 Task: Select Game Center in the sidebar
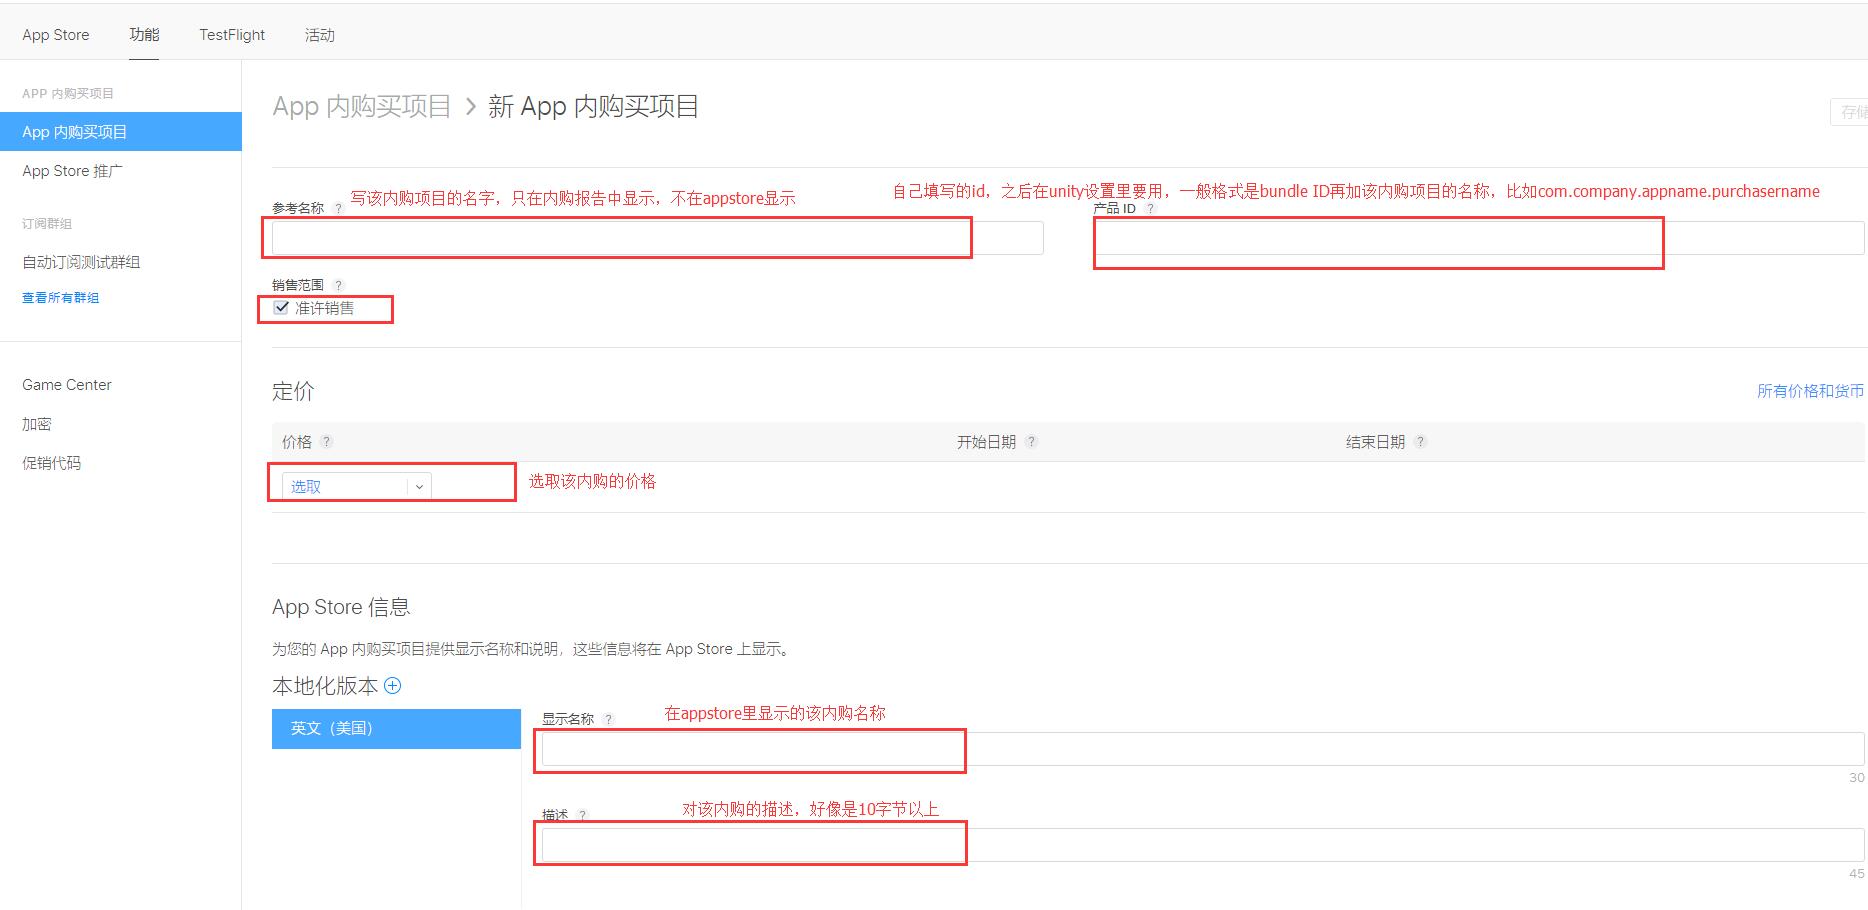coord(66,384)
